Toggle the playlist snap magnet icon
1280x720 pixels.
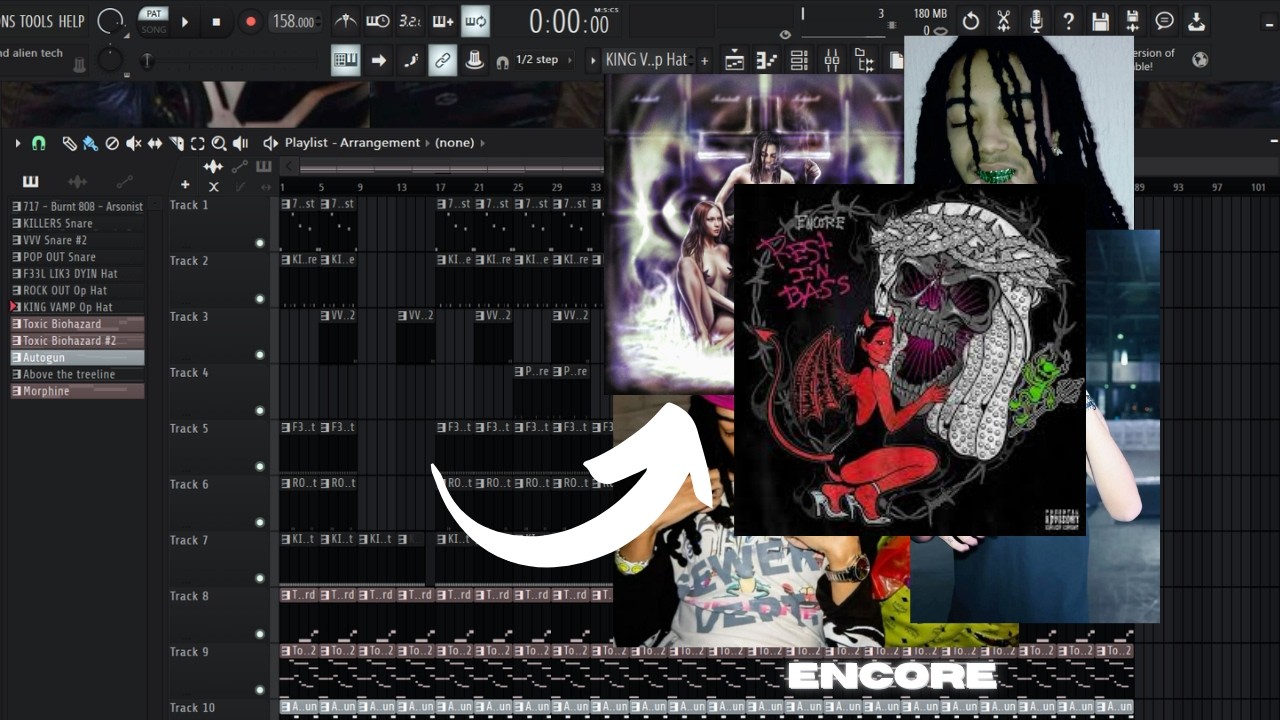[39, 143]
